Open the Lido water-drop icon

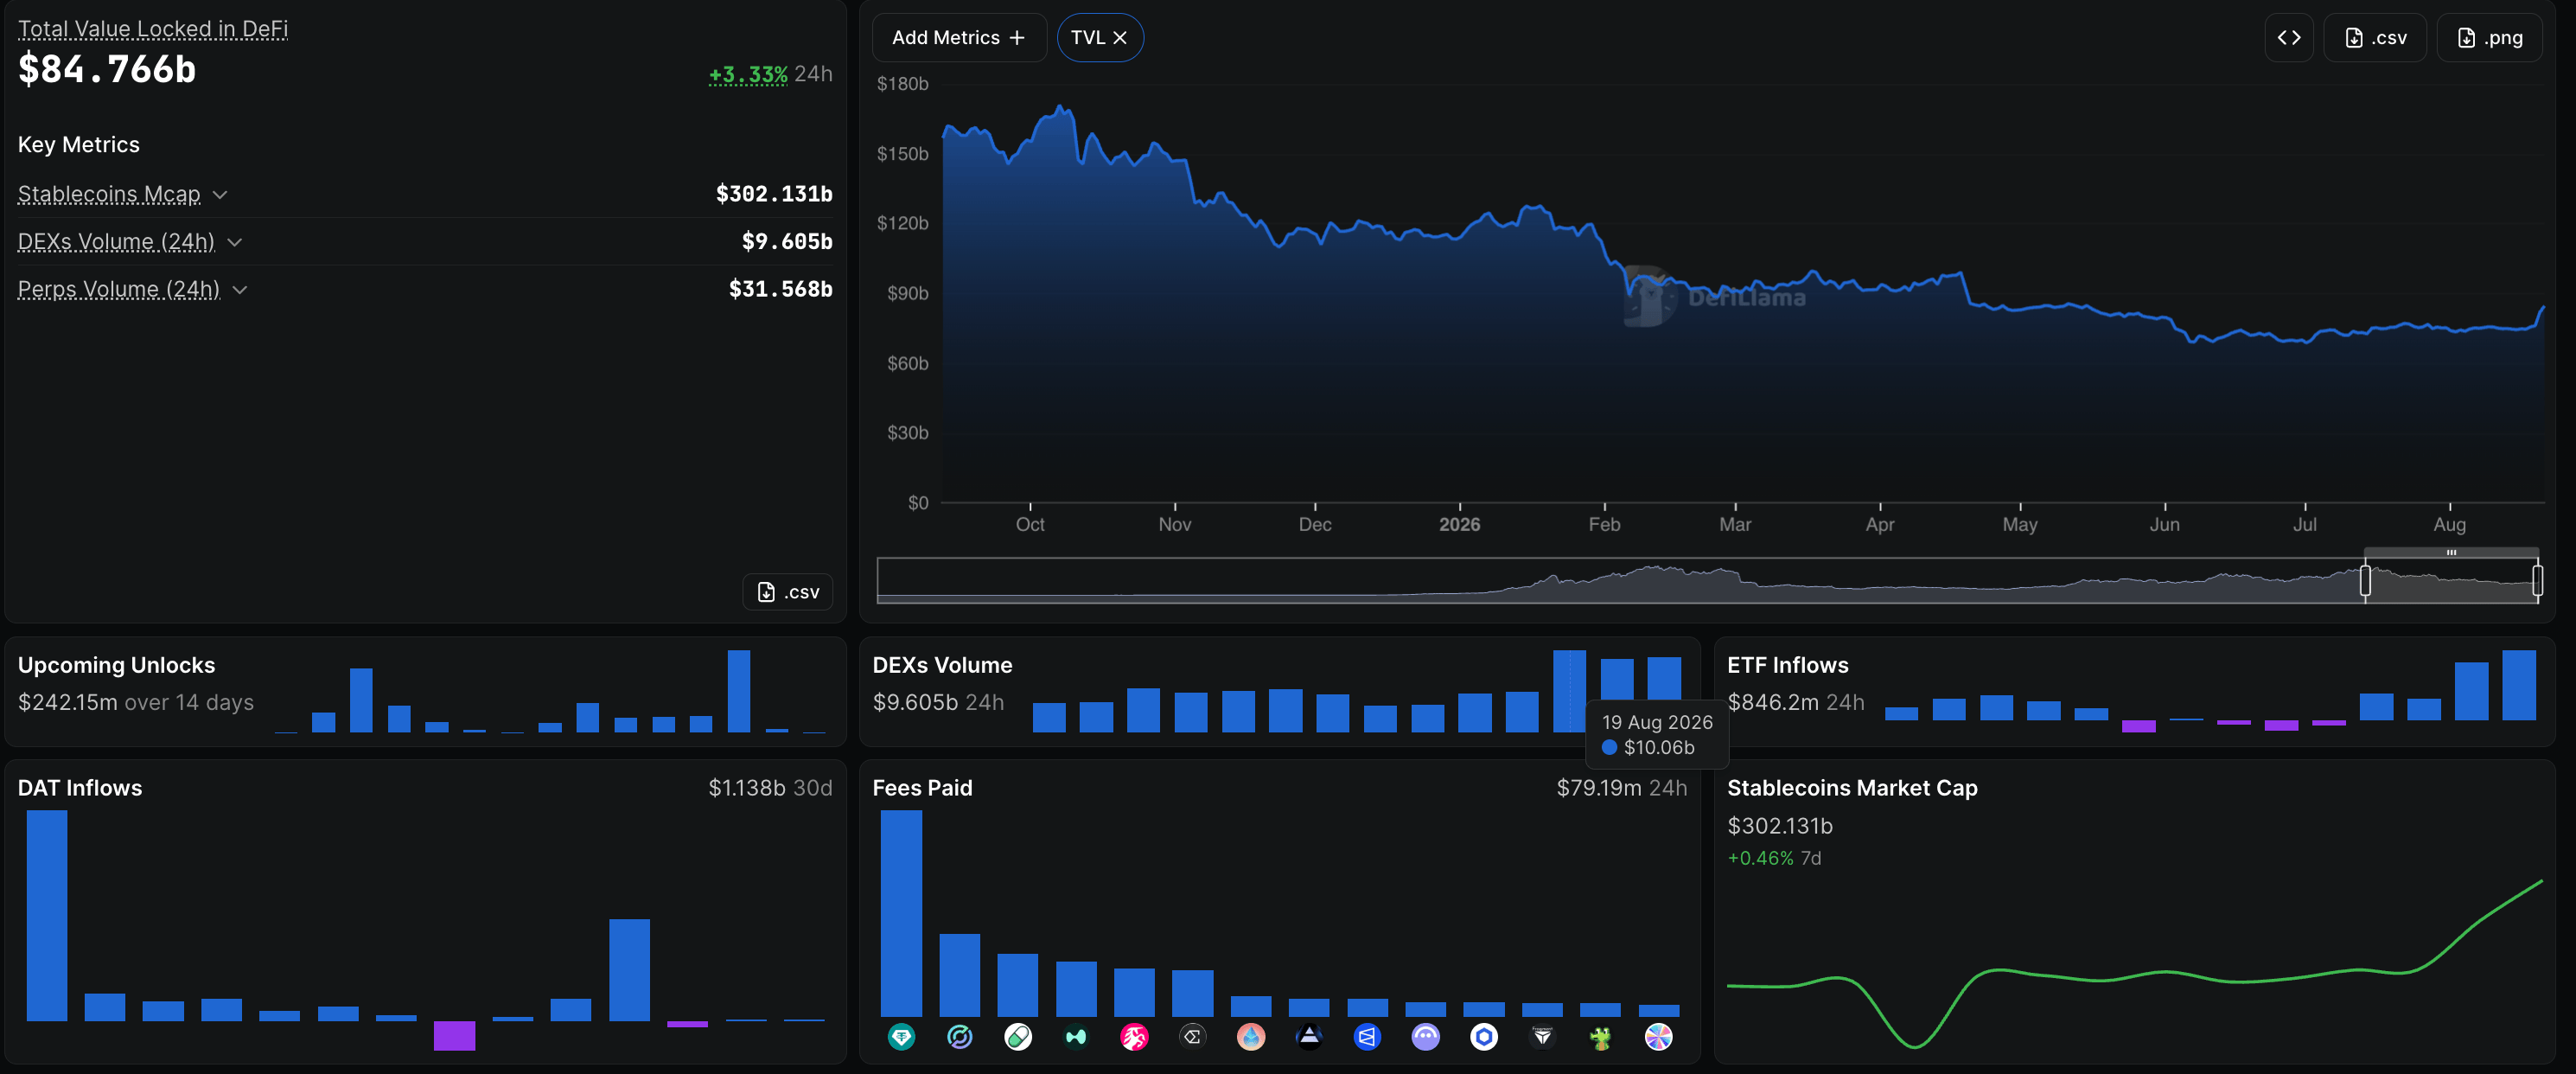pos(1251,1037)
